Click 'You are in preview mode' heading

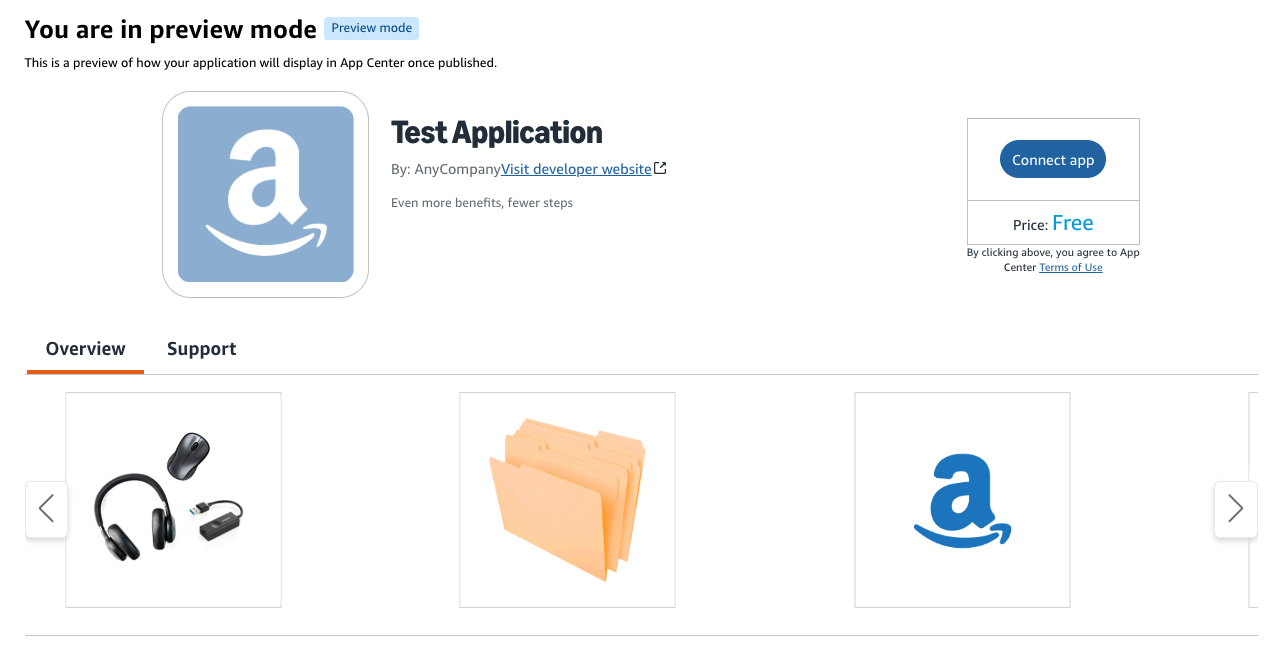170,29
